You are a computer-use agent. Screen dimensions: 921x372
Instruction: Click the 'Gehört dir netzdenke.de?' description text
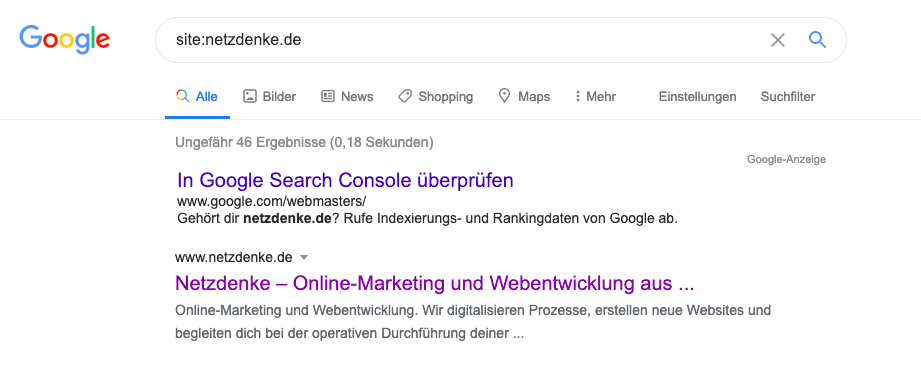[x=428, y=220]
